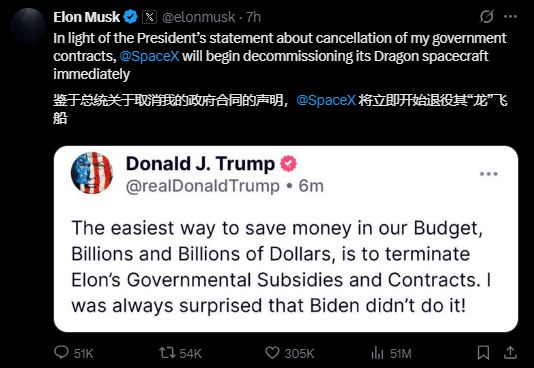View analytics showing 51M views
Screen dimensions: 534x368
[377, 353]
